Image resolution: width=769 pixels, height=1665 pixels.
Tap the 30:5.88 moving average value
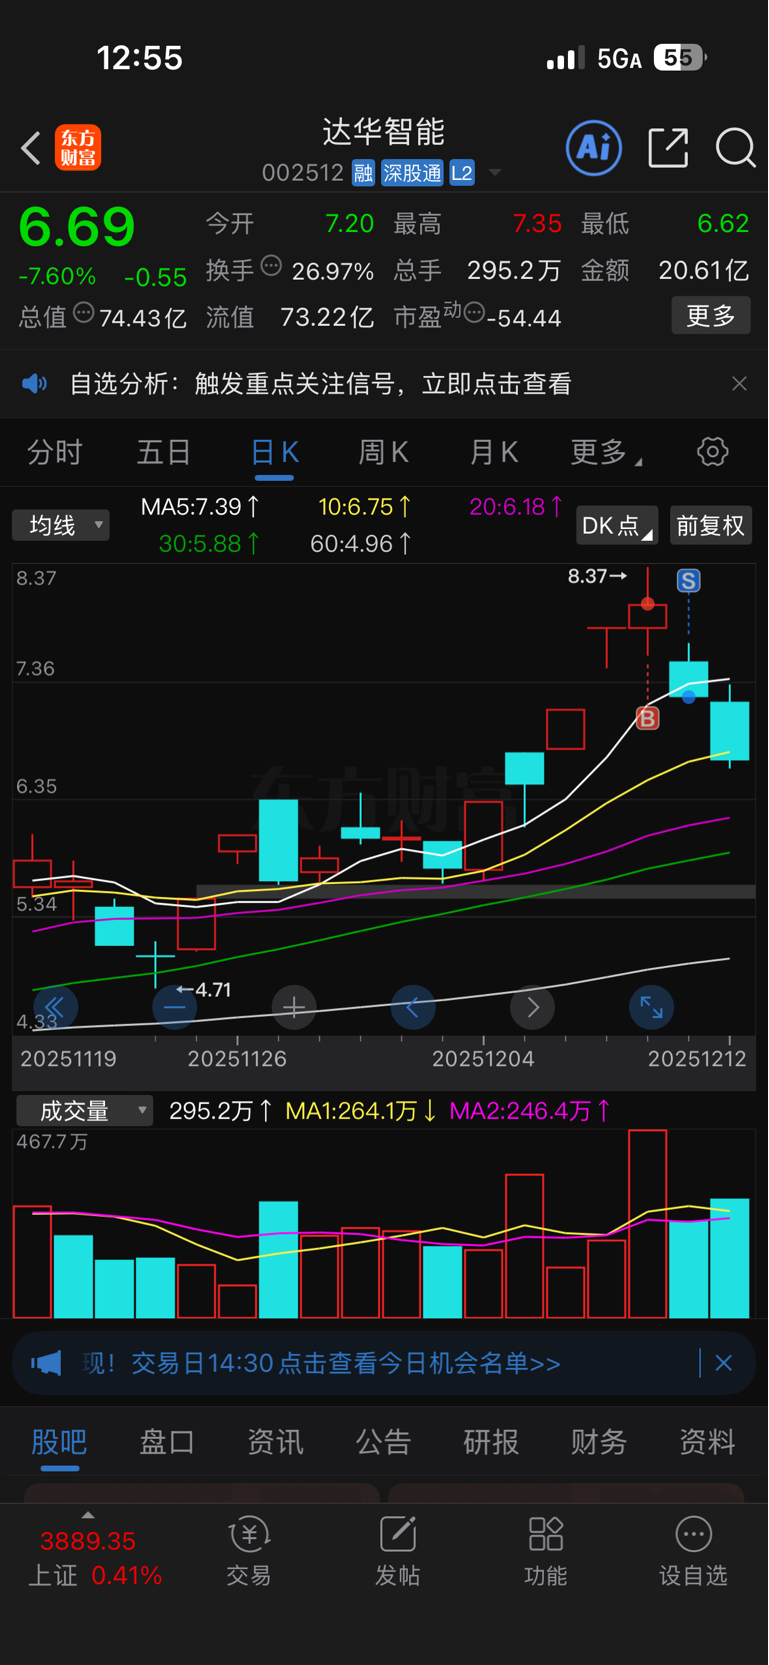click(210, 544)
